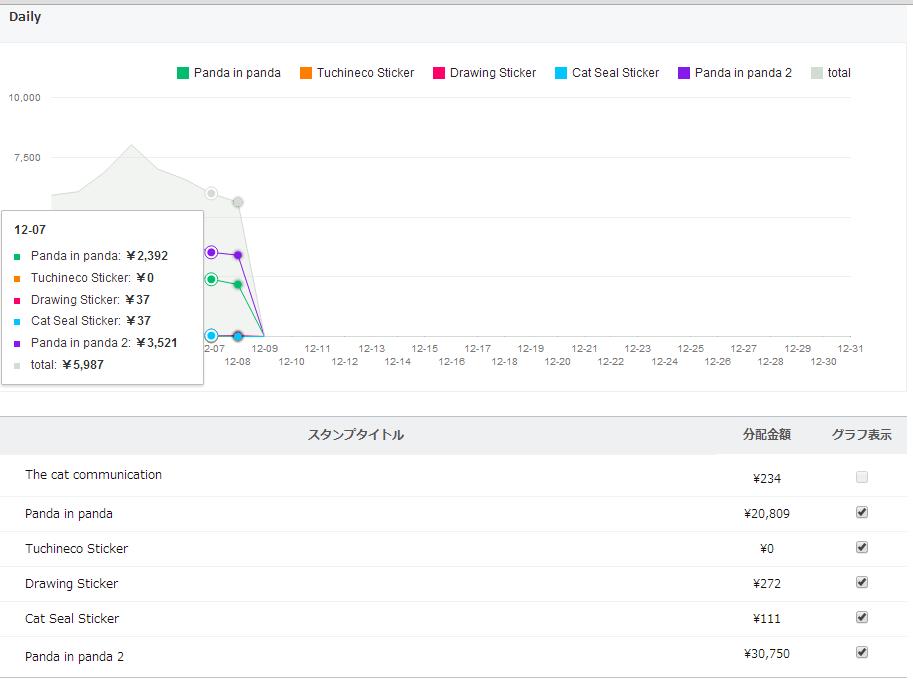Select Drawing Sticker table row title
Viewport: 913px width, 685px height.
72,584
